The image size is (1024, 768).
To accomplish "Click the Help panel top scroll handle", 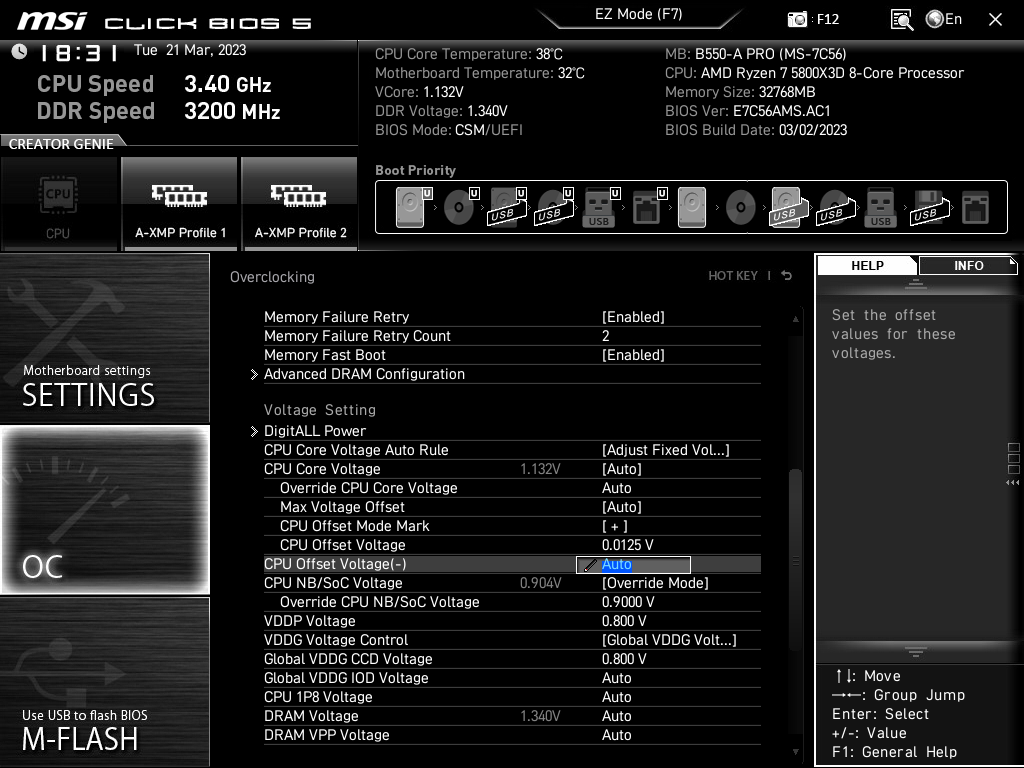I will pyautogui.click(x=916, y=283).
